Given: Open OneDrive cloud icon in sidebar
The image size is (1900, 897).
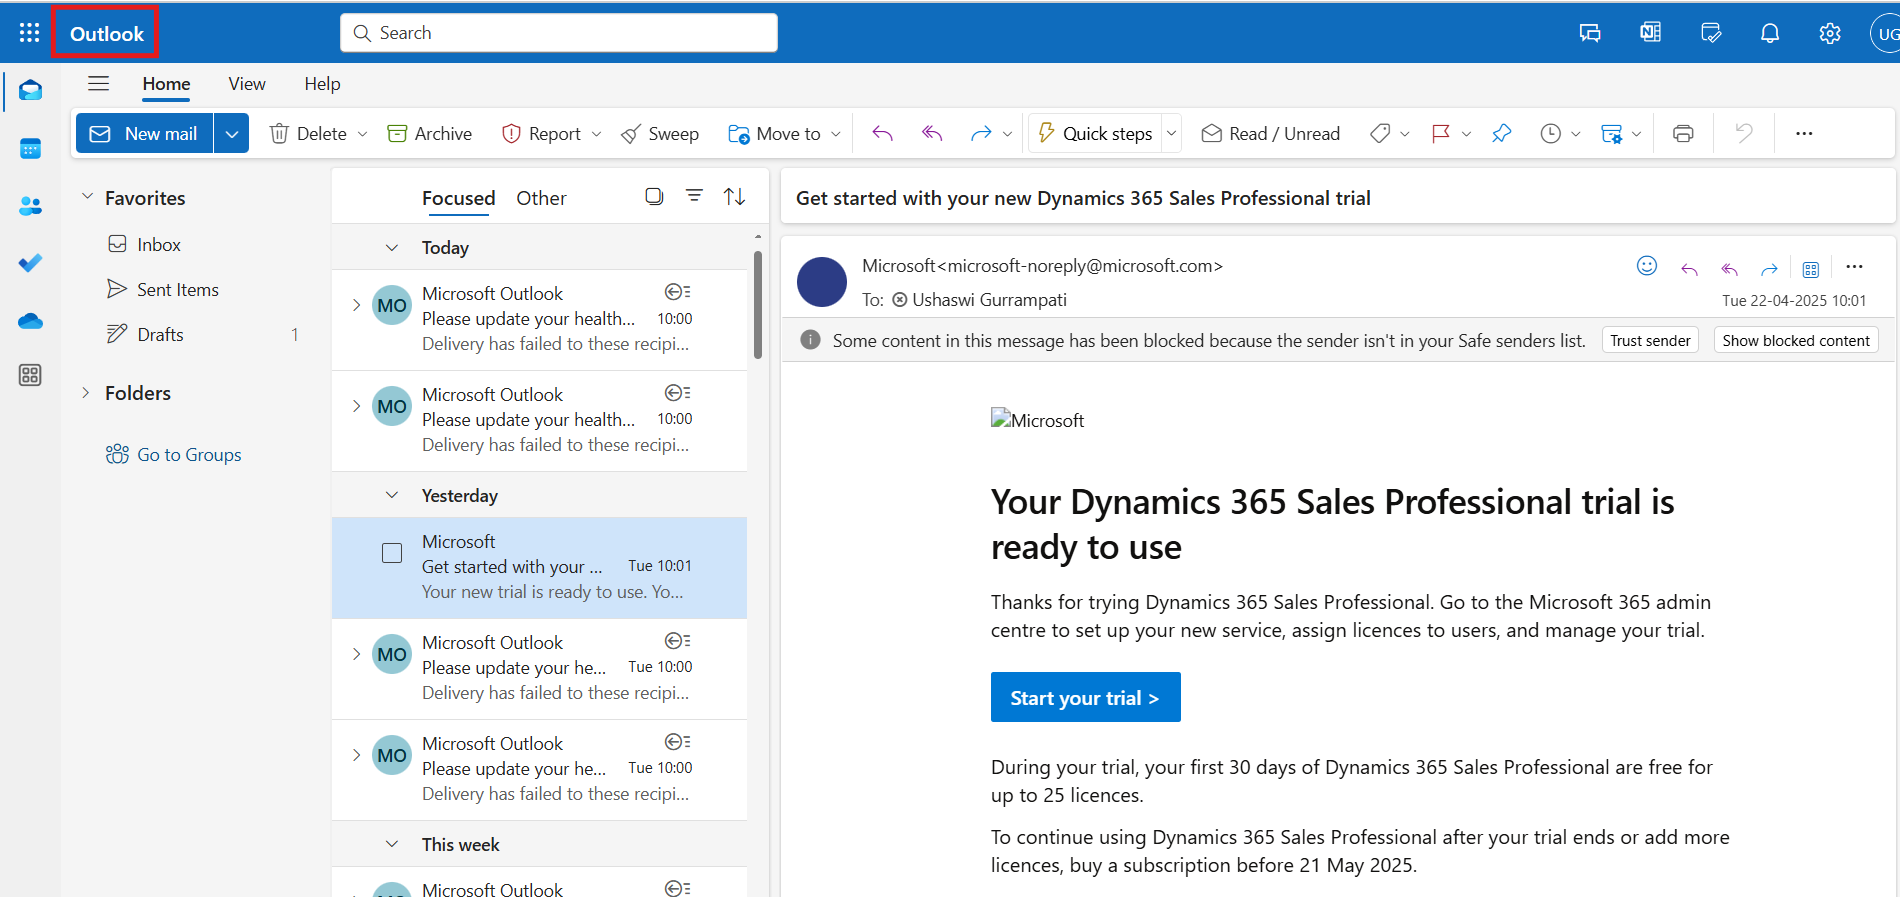Looking at the screenshot, I should pos(30,321).
